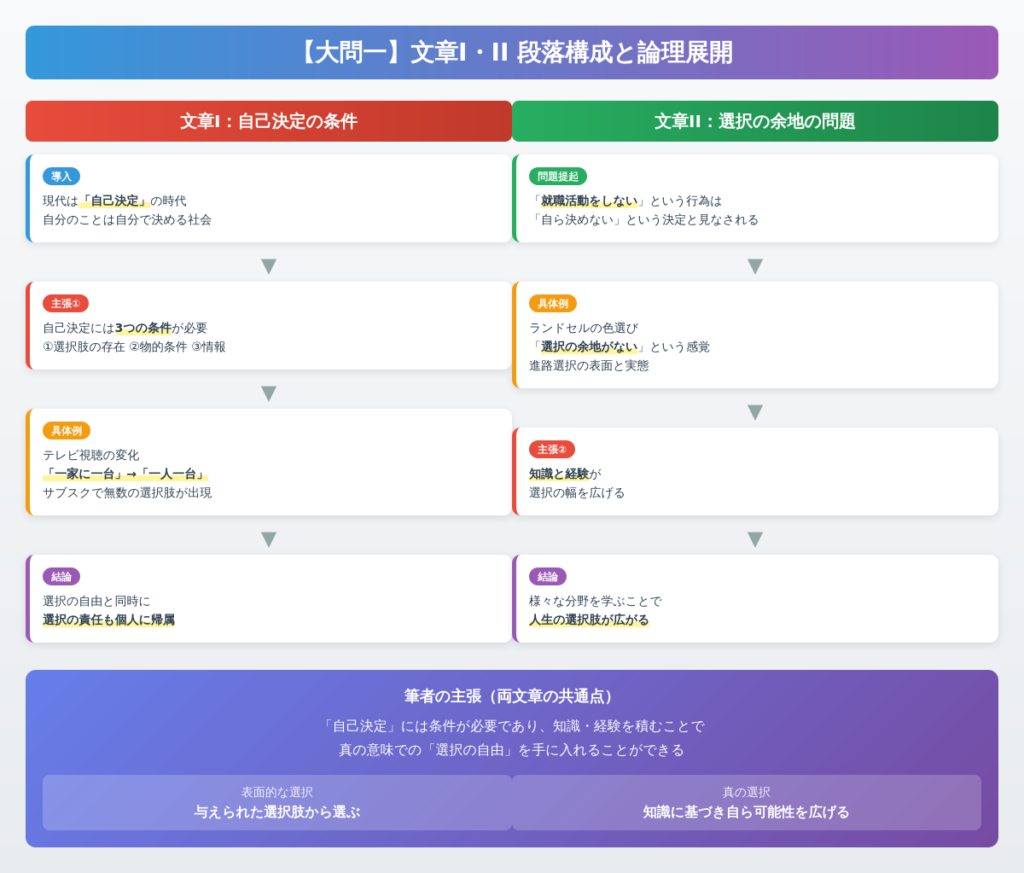Click the 真の選択 box
Viewport: 1024px width, 873px height.
pyautogui.click(x=746, y=802)
